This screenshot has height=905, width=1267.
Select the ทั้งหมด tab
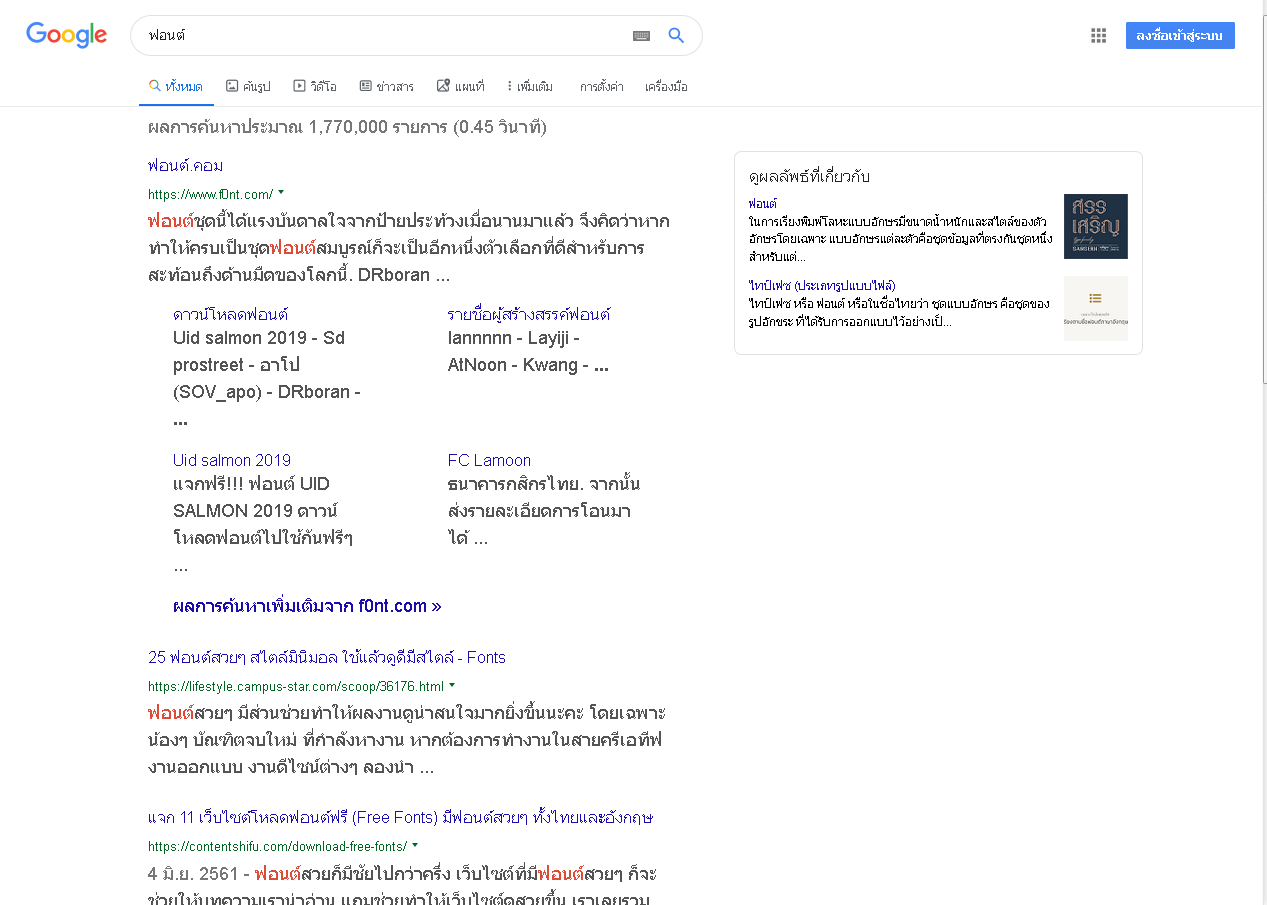[176, 87]
